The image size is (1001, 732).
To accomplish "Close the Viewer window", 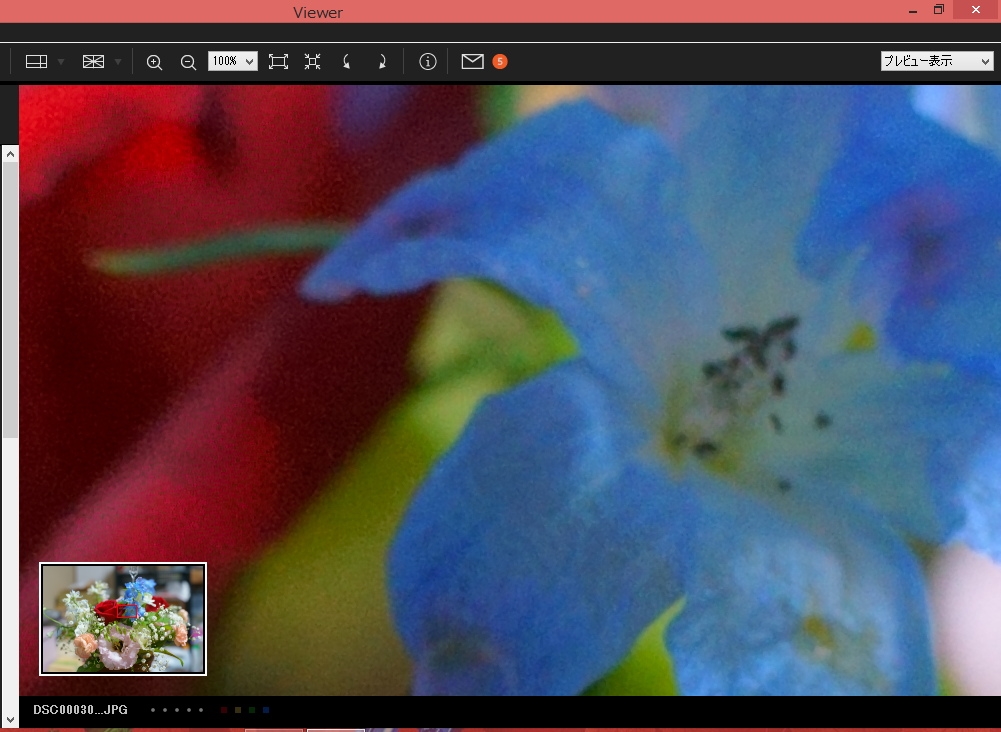I will (x=976, y=10).
